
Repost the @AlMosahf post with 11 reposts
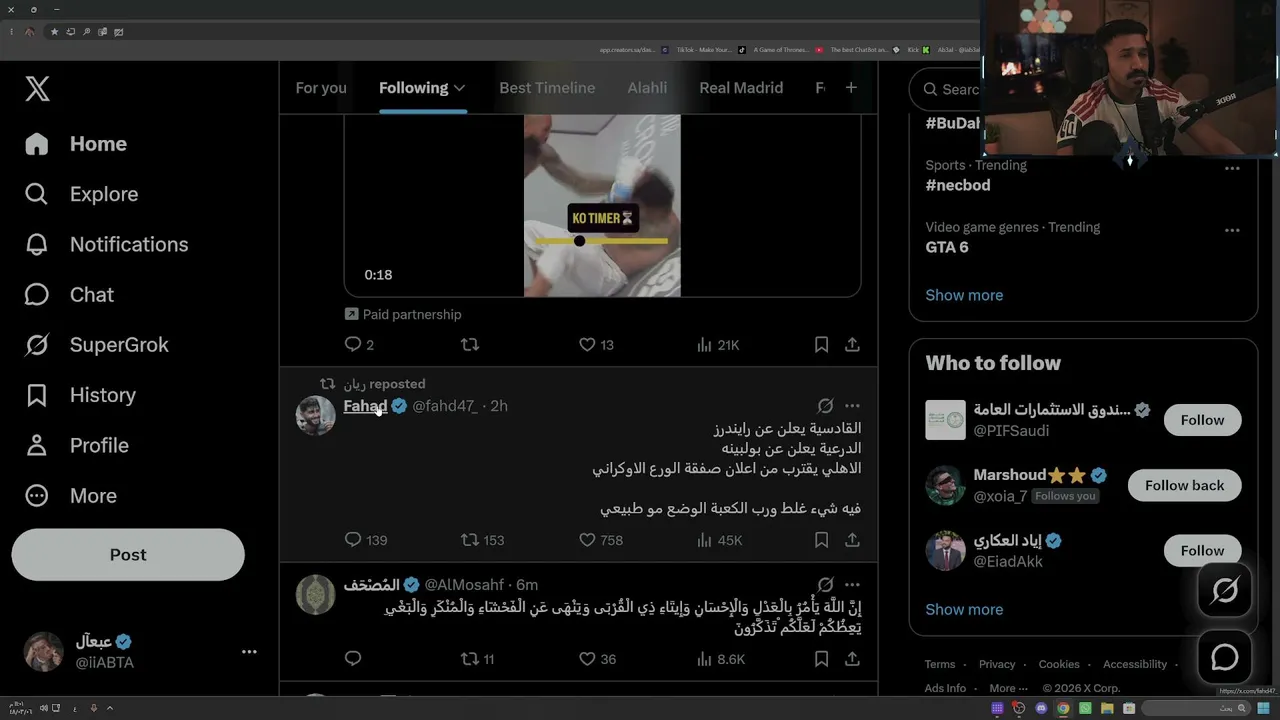pos(477,659)
